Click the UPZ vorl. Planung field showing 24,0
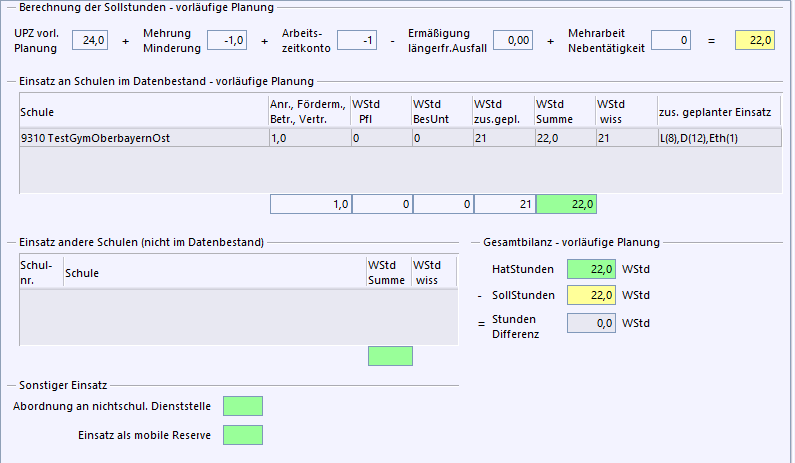795x463 pixels. pyautogui.click(x=90, y=40)
